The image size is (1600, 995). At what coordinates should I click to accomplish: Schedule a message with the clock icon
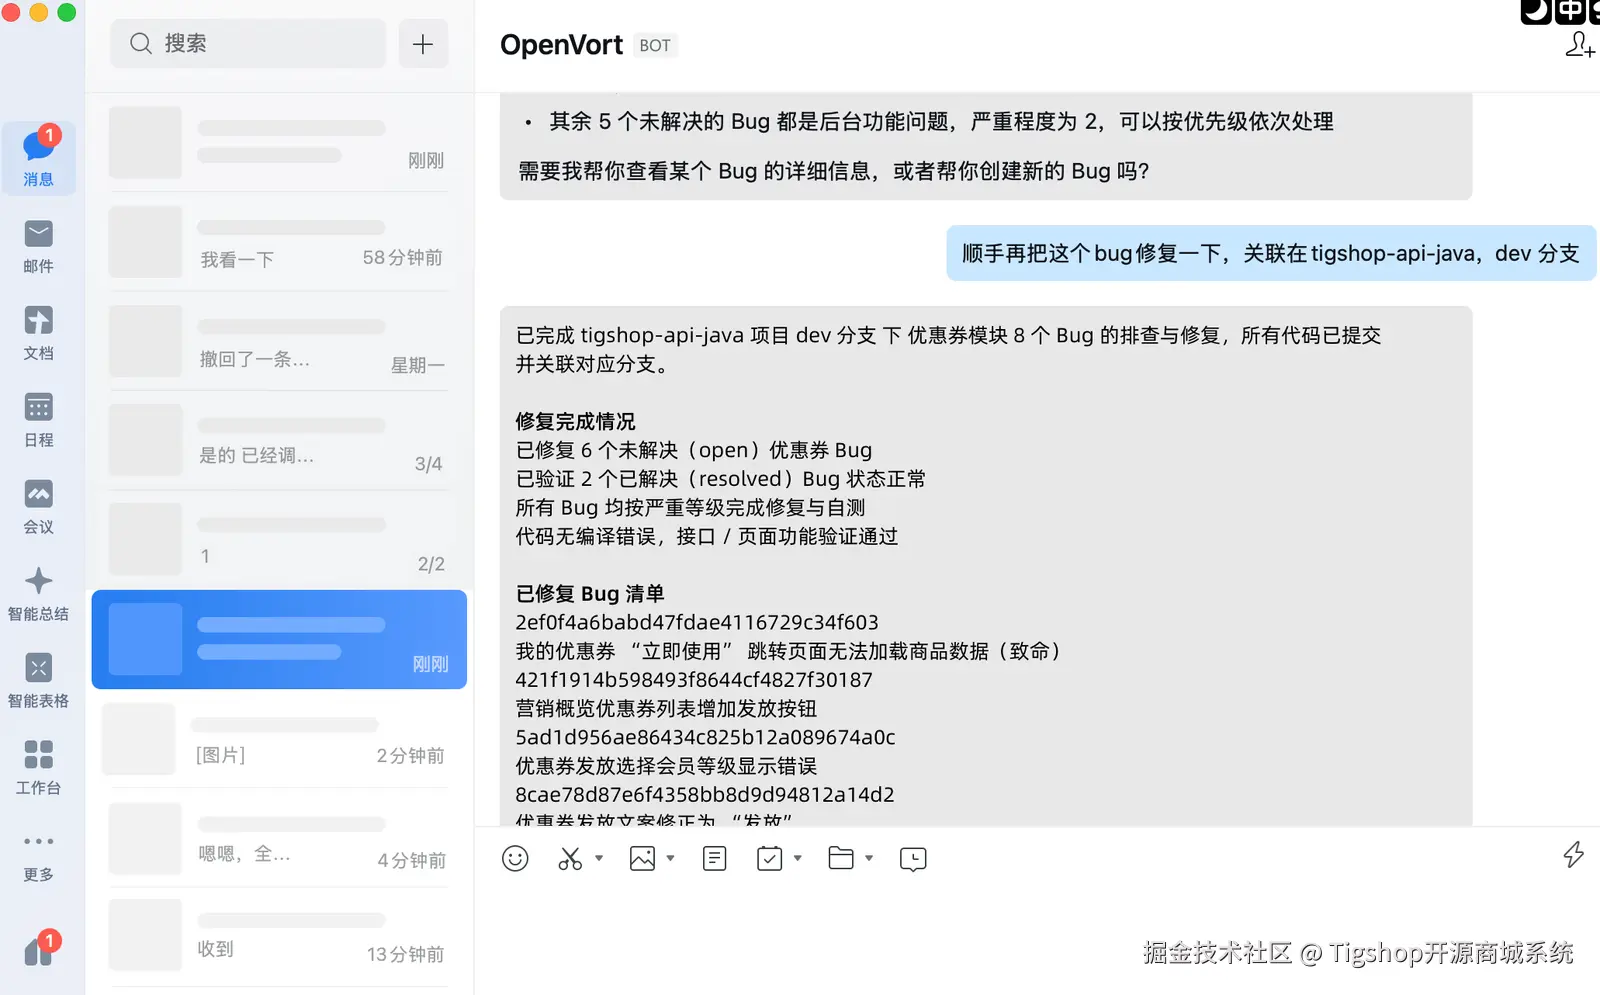click(912, 858)
